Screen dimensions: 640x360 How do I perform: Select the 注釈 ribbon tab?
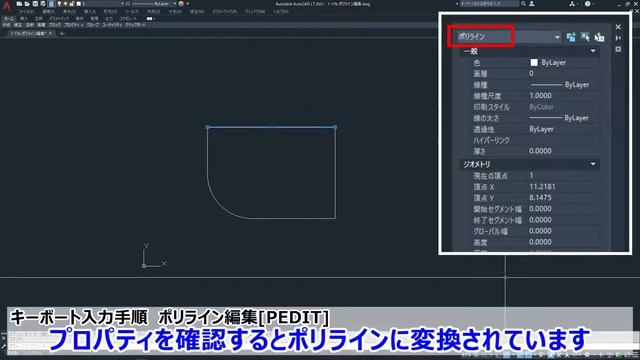coord(38,18)
